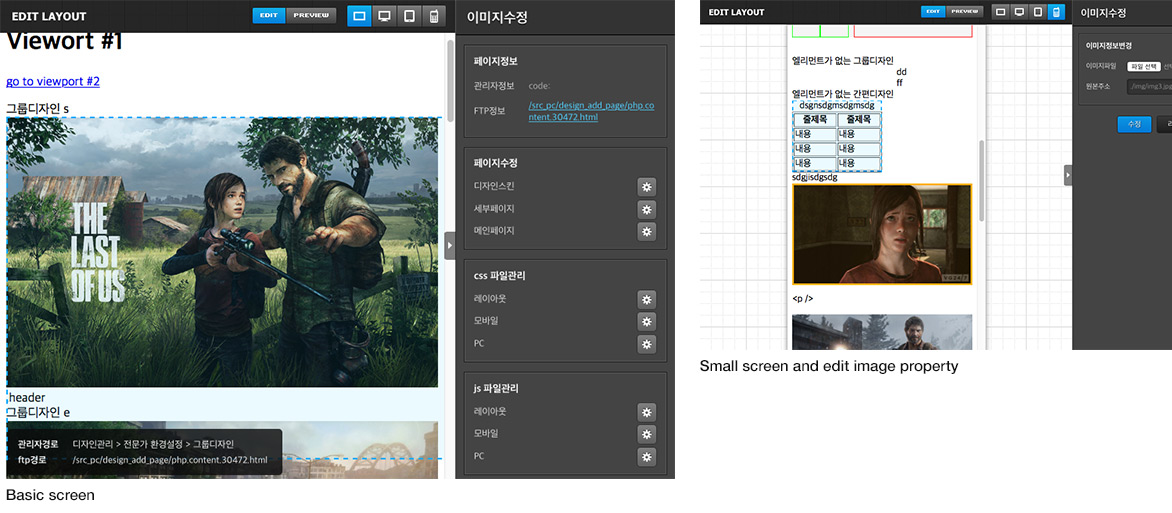Click 엘리먼트가 없는 그룹디자인 text
The width and height of the screenshot is (1172, 513).
click(843, 61)
